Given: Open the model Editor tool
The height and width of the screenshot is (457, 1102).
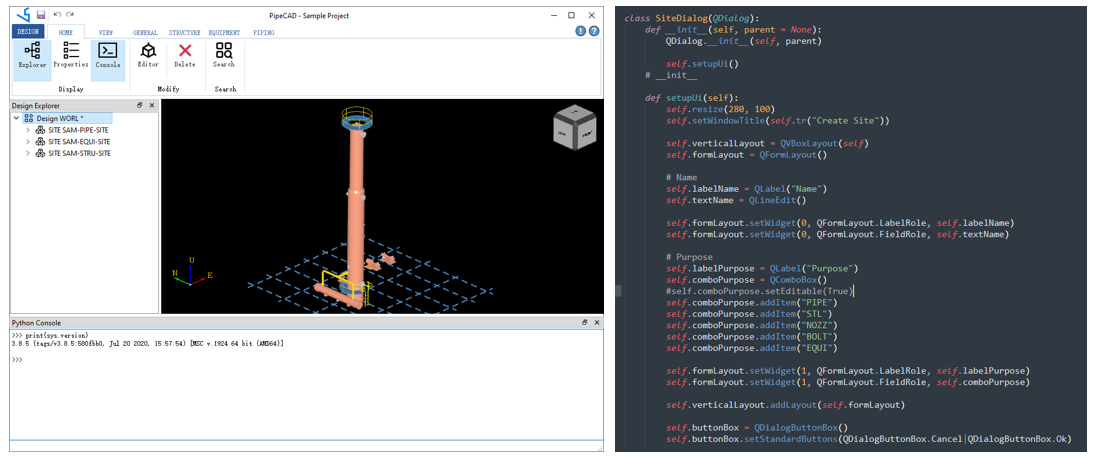Looking at the screenshot, I should click(148, 56).
